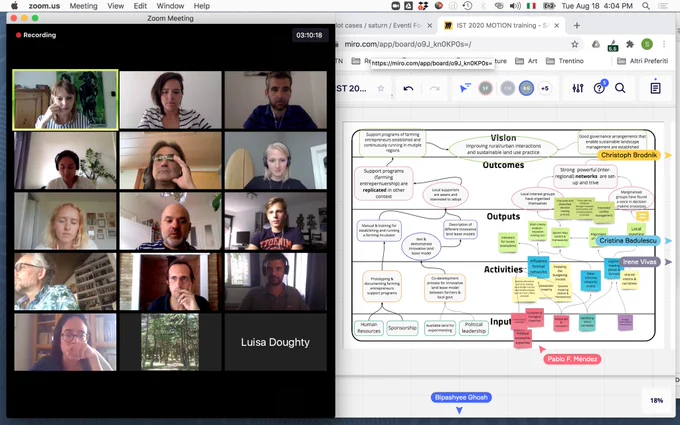Click Christoph Brodnik cursor label

coord(629,155)
